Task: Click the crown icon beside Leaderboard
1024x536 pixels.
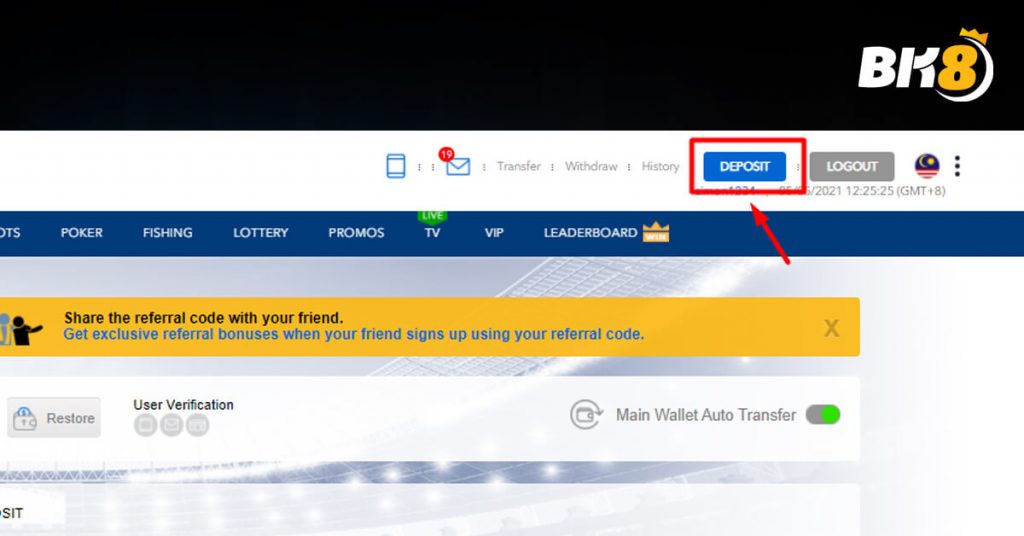Action: [x=656, y=232]
